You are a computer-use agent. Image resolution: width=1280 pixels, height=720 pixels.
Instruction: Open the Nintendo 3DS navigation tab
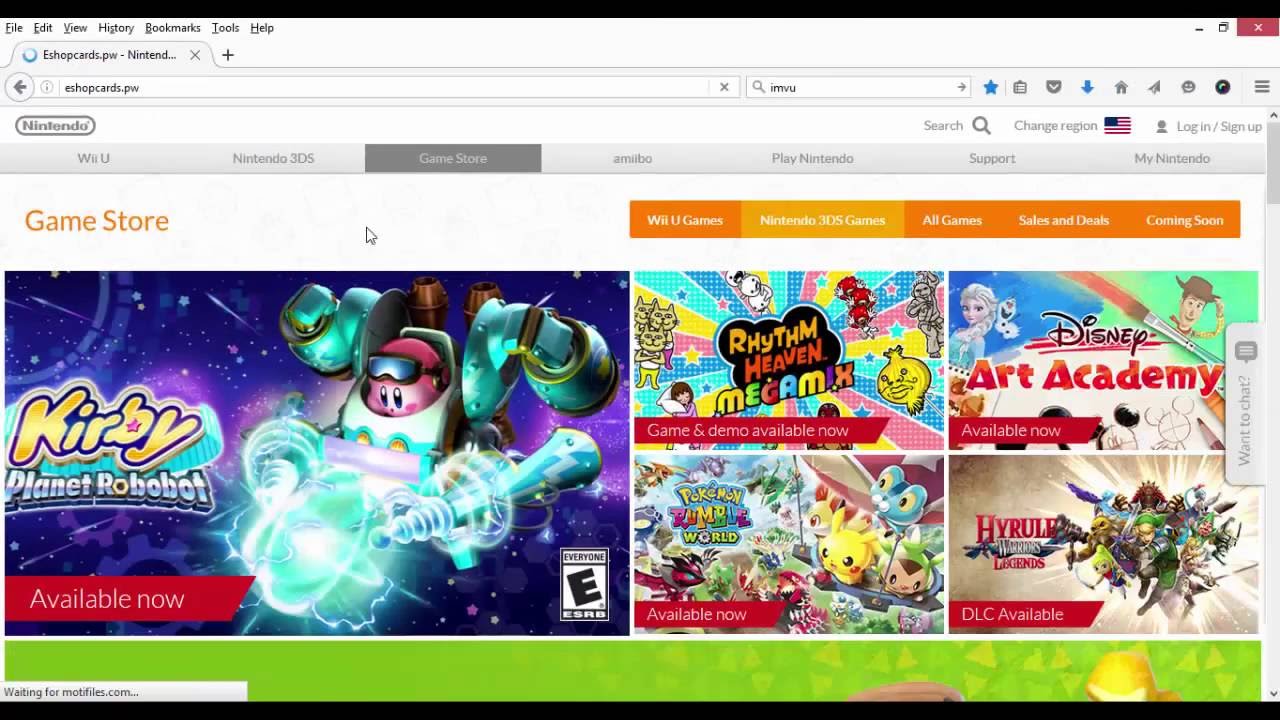pos(273,158)
